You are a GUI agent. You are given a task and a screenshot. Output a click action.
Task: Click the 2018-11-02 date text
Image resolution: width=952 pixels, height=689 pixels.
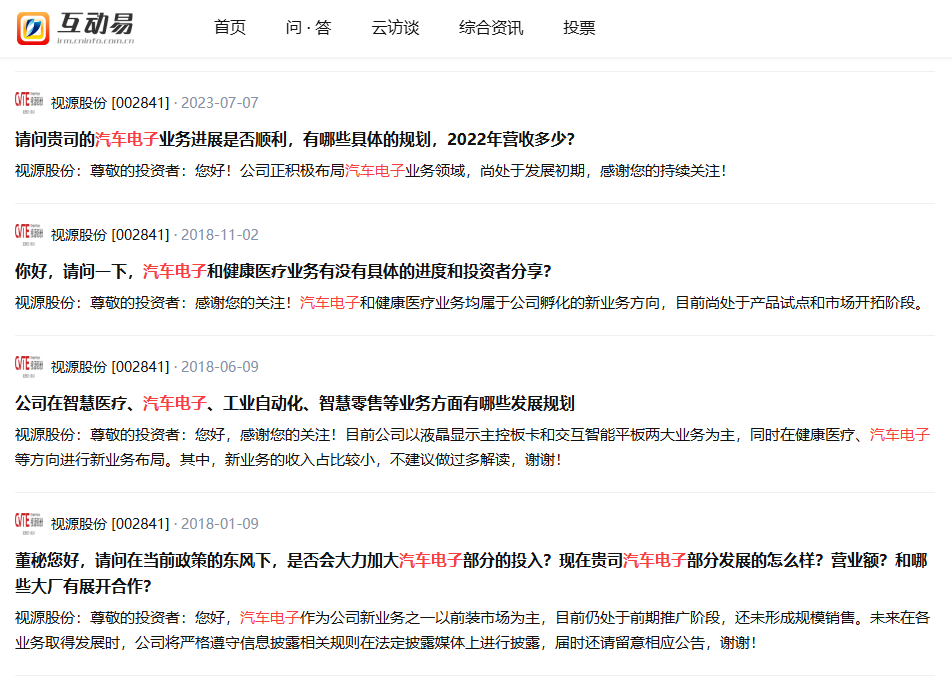point(220,234)
